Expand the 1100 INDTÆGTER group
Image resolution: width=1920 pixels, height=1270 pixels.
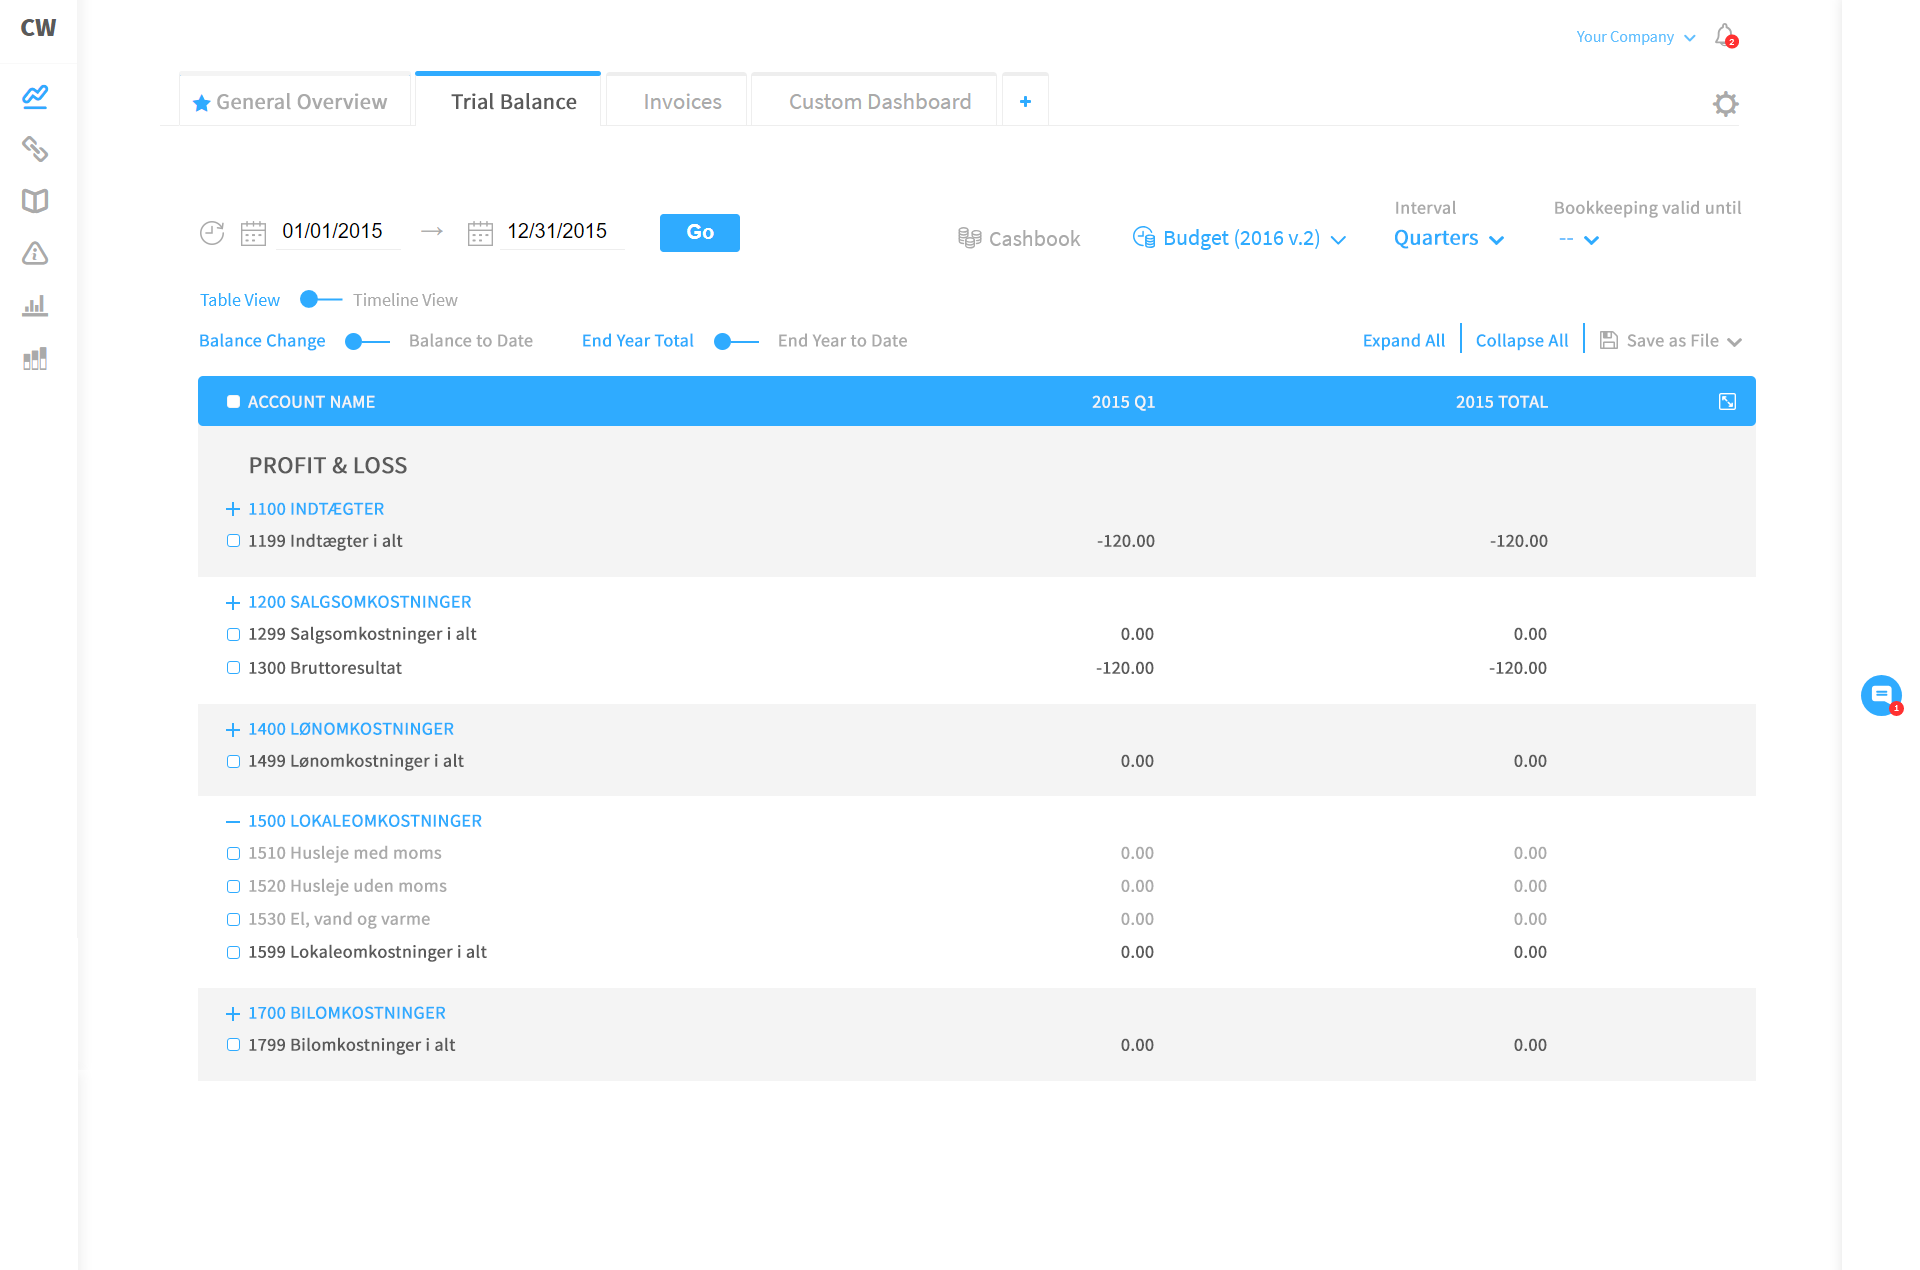pyautogui.click(x=233, y=509)
